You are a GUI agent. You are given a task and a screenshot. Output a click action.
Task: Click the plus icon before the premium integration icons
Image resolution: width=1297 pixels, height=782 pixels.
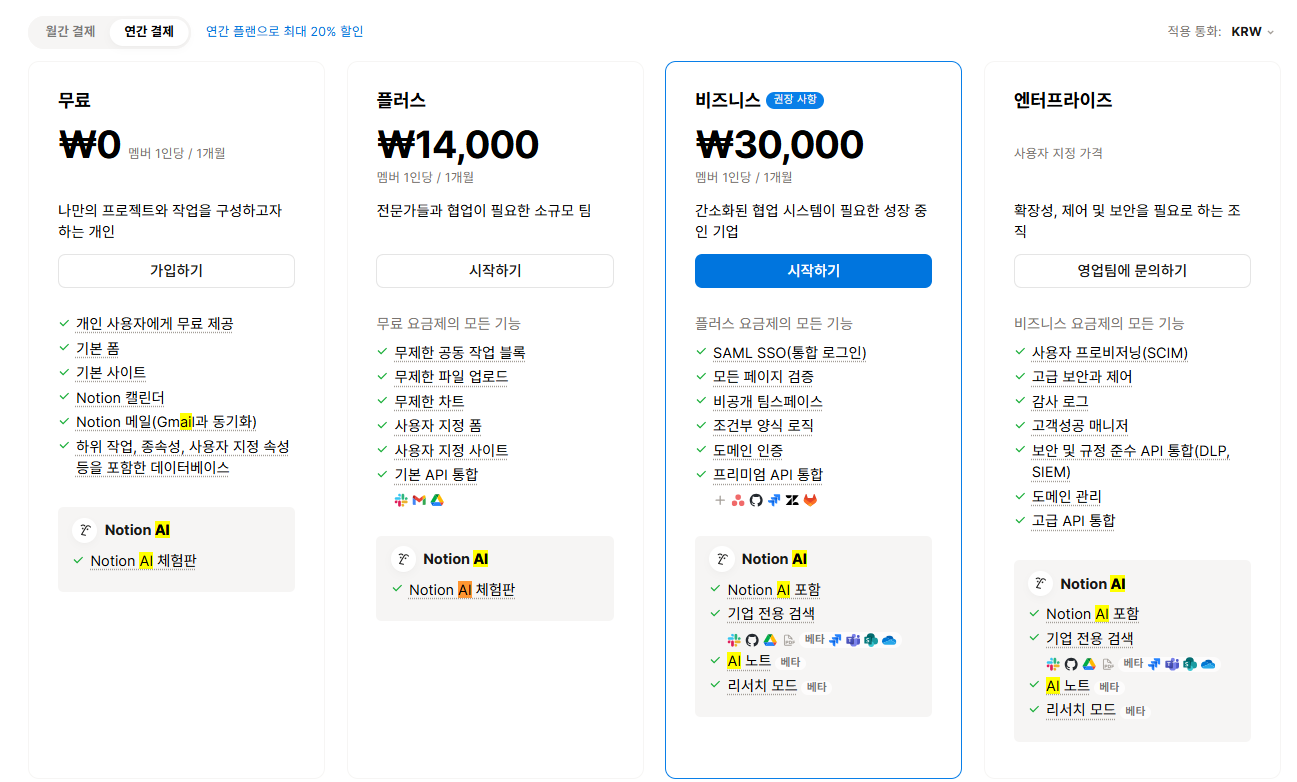[x=720, y=500]
